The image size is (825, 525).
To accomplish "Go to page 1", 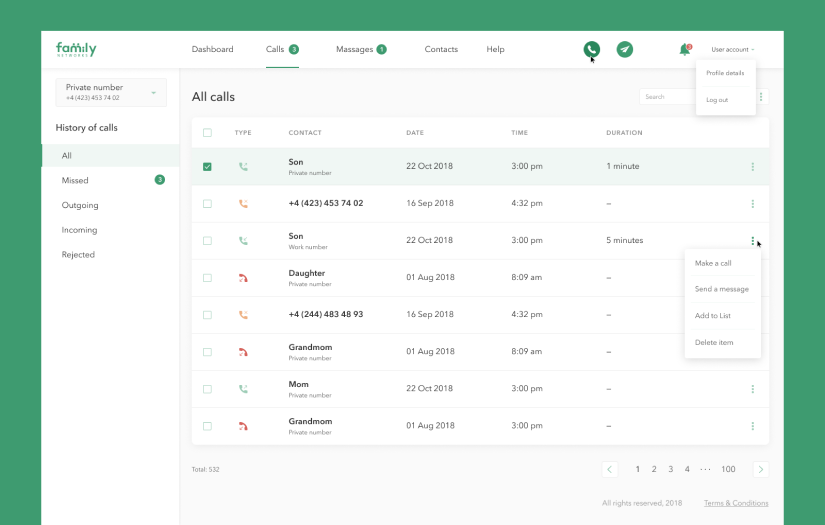I will pyautogui.click(x=638, y=469).
